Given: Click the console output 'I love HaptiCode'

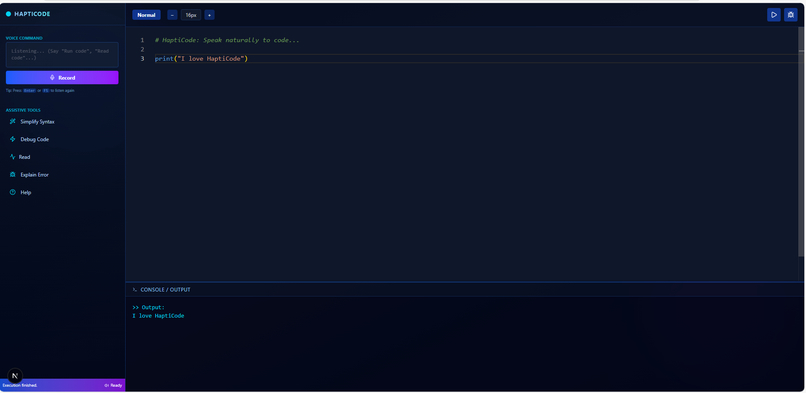Looking at the screenshot, I should tap(158, 316).
